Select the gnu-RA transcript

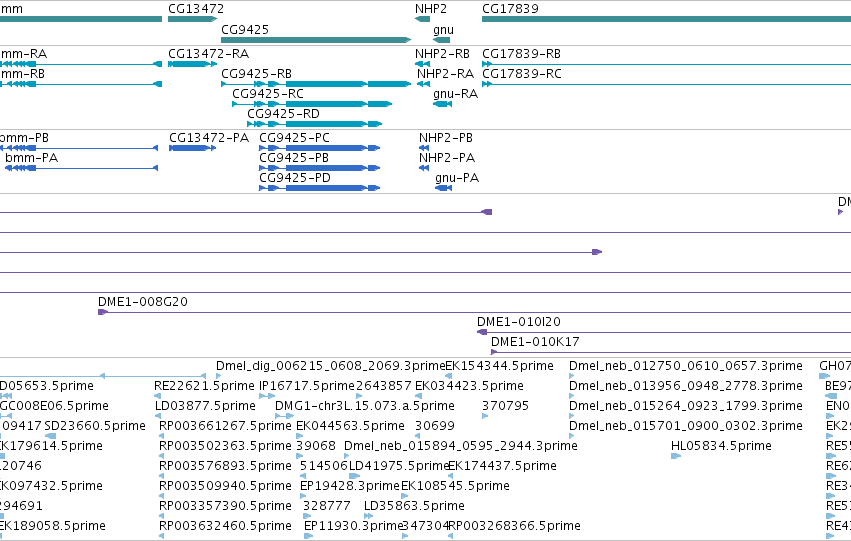click(x=442, y=104)
